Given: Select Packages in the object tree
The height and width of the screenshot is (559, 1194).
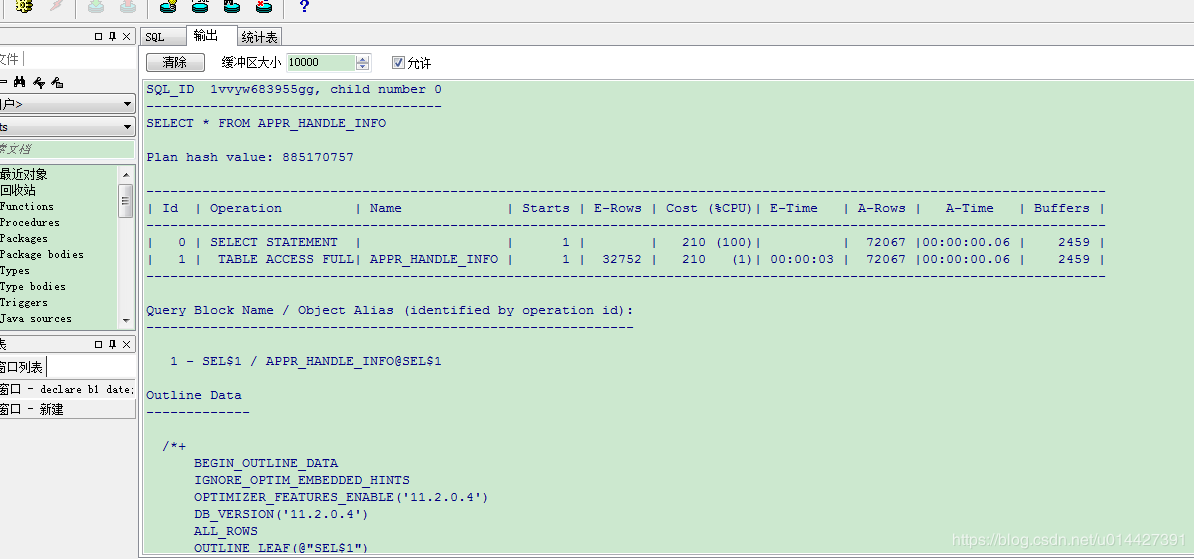Looking at the screenshot, I should [x=24, y=238].
